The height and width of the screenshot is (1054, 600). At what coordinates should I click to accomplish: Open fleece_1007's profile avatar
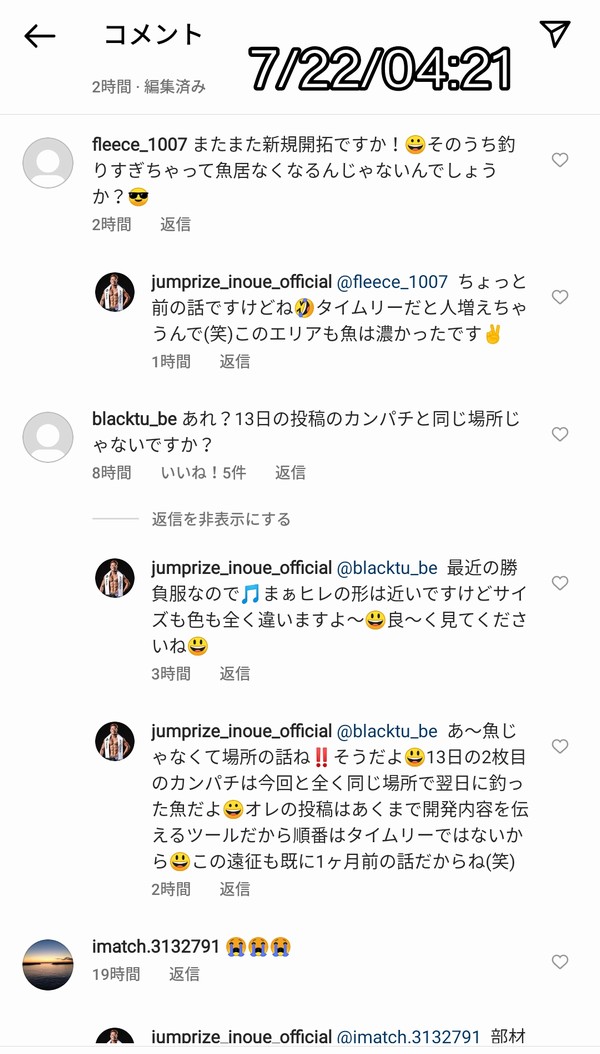coord(48,163)
